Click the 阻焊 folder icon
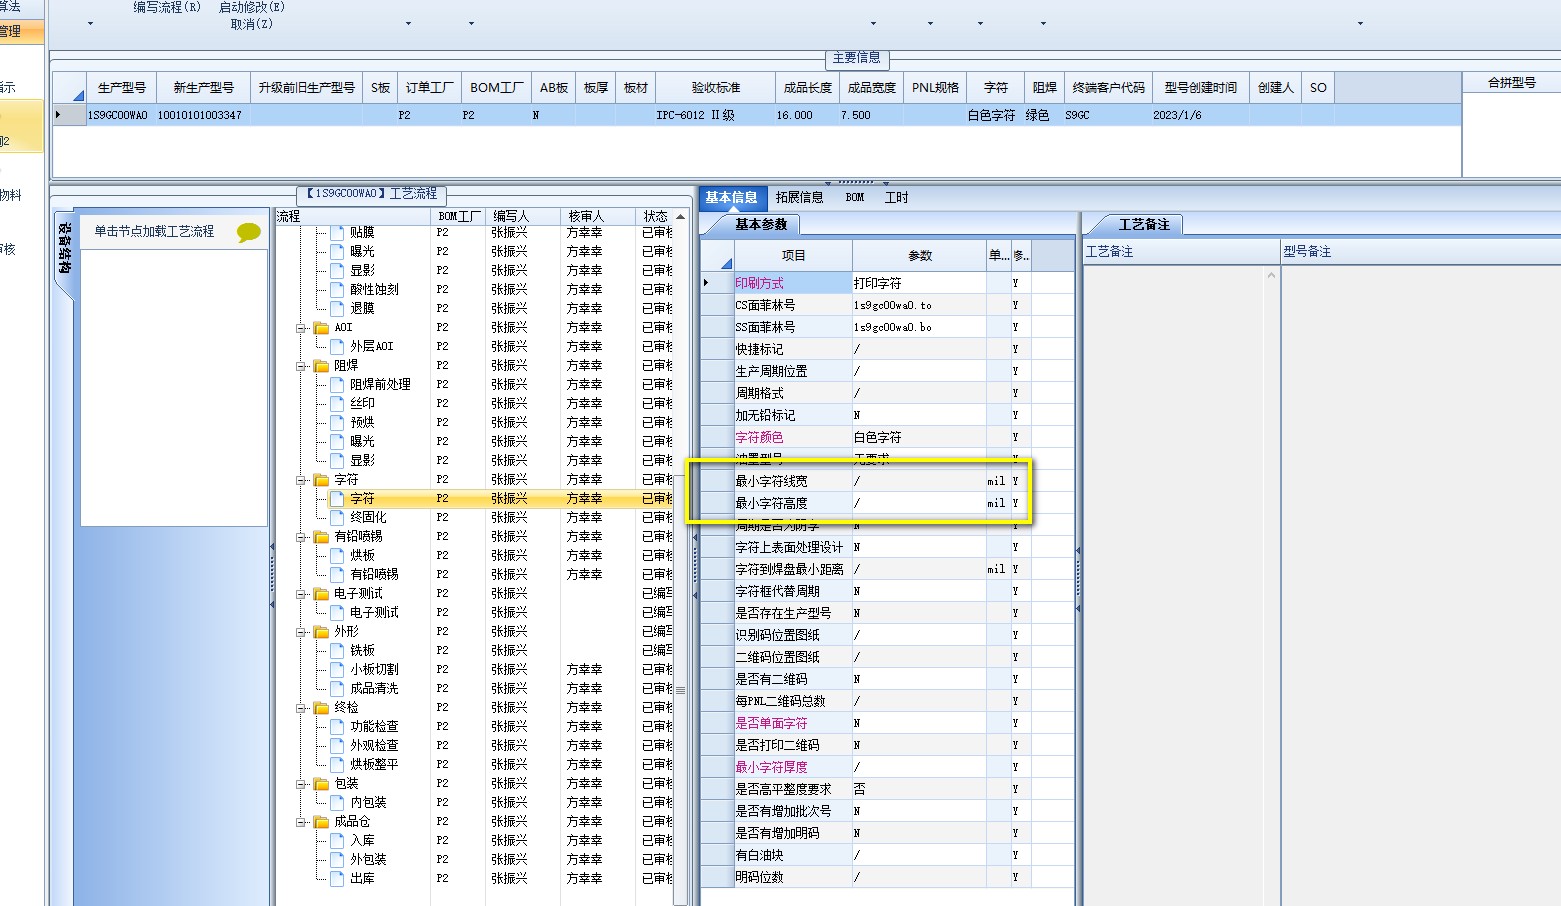Image resolution: width=1561 pixels, height=906 pixels. tap(321, 365)
